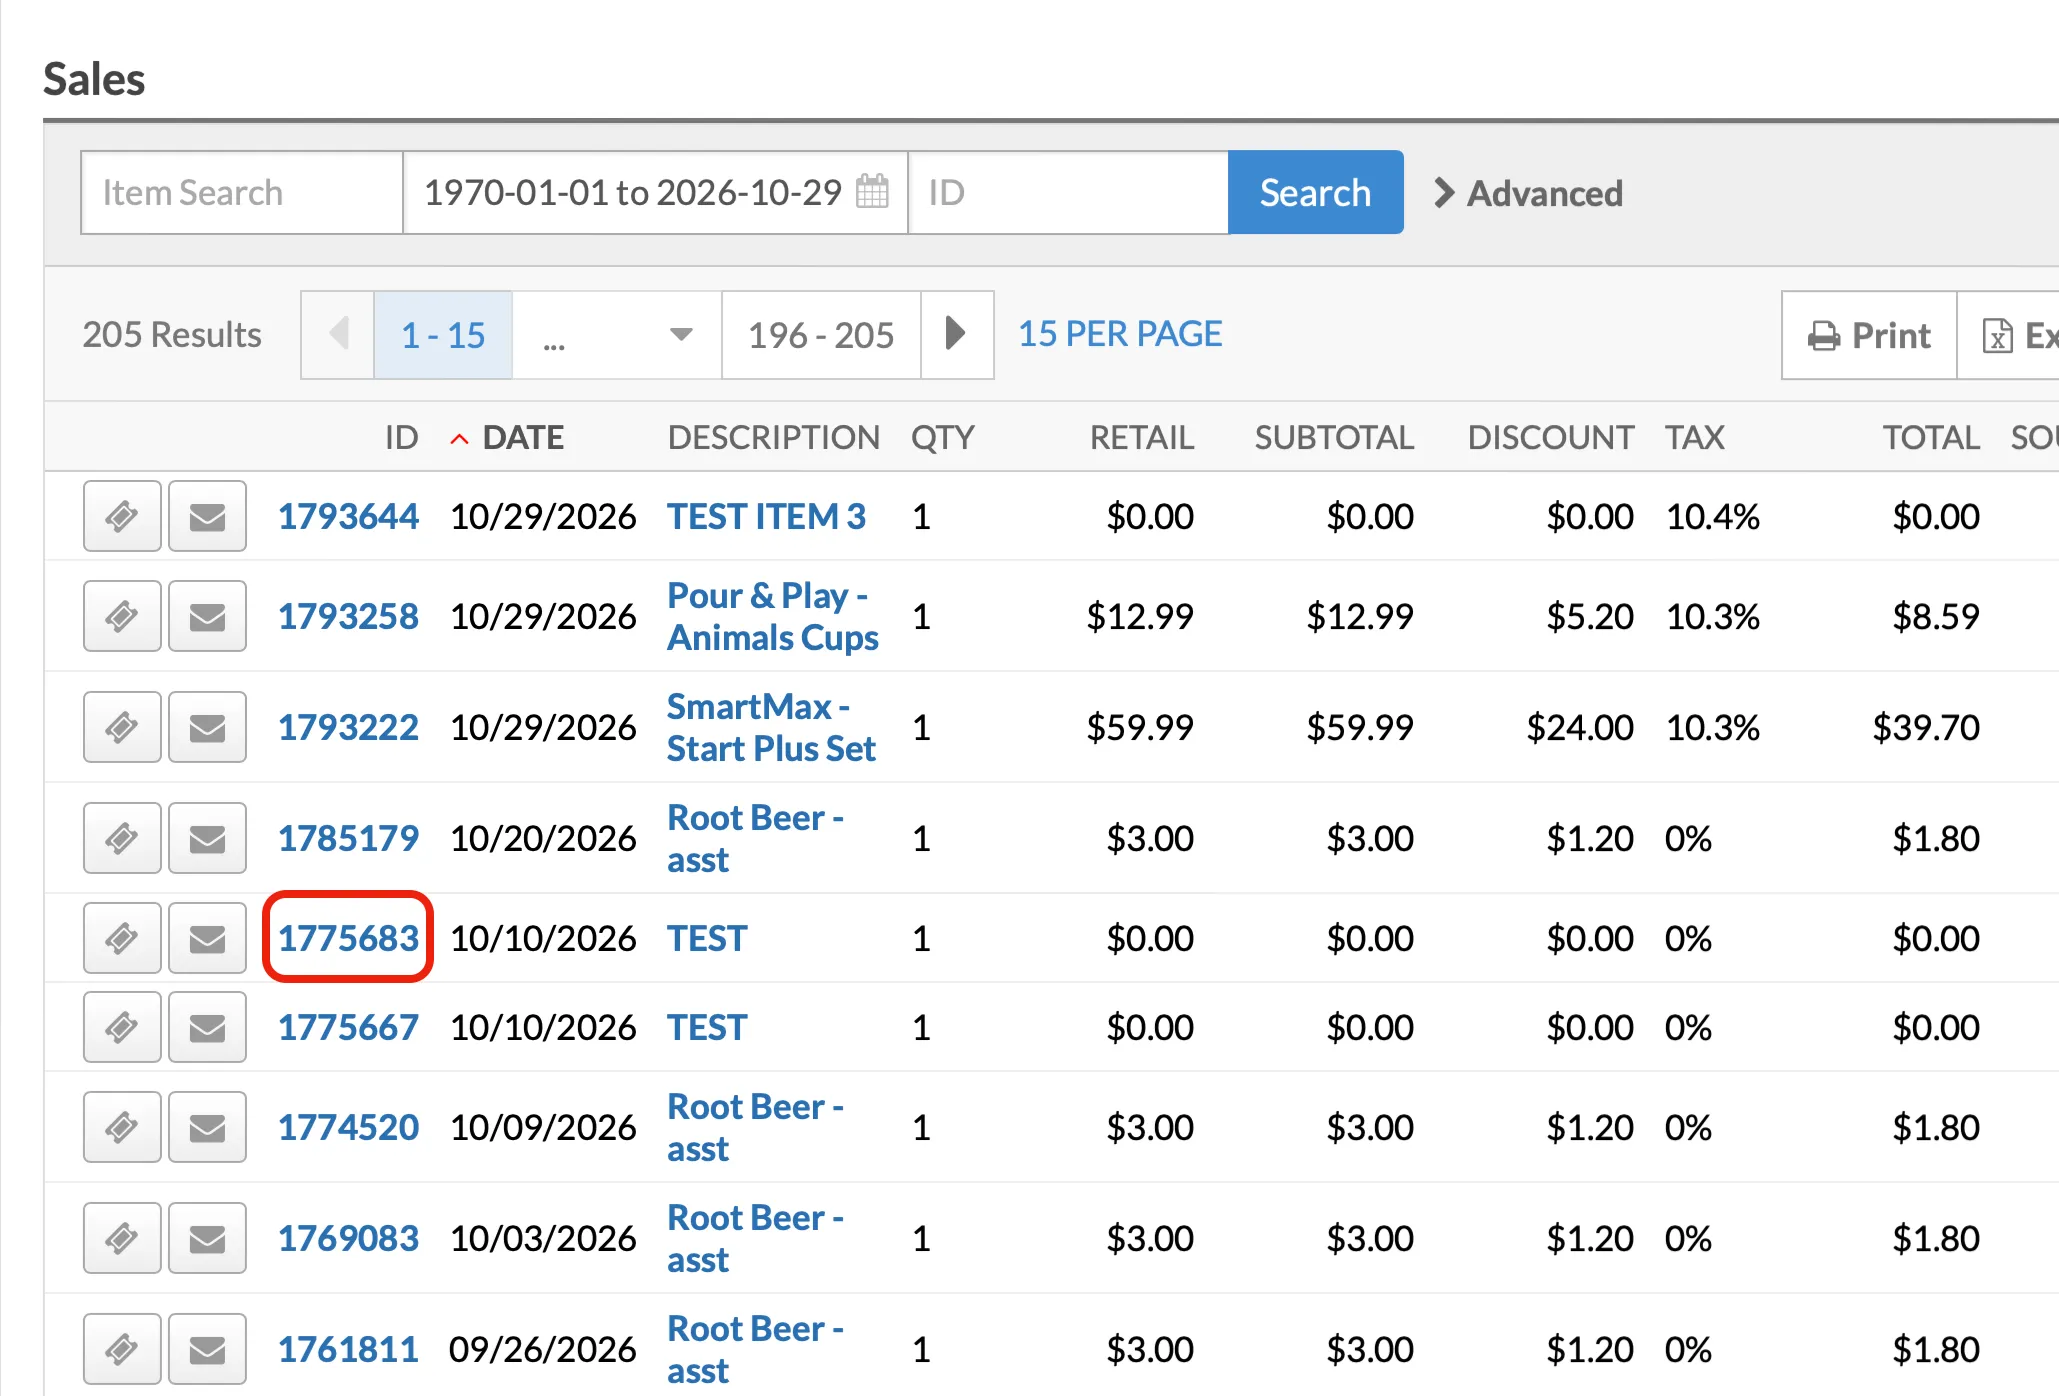This screenshot has width=2059, height=1396.
Task: Jump to the 196 - 205 page range
Action: coord(821,335)
